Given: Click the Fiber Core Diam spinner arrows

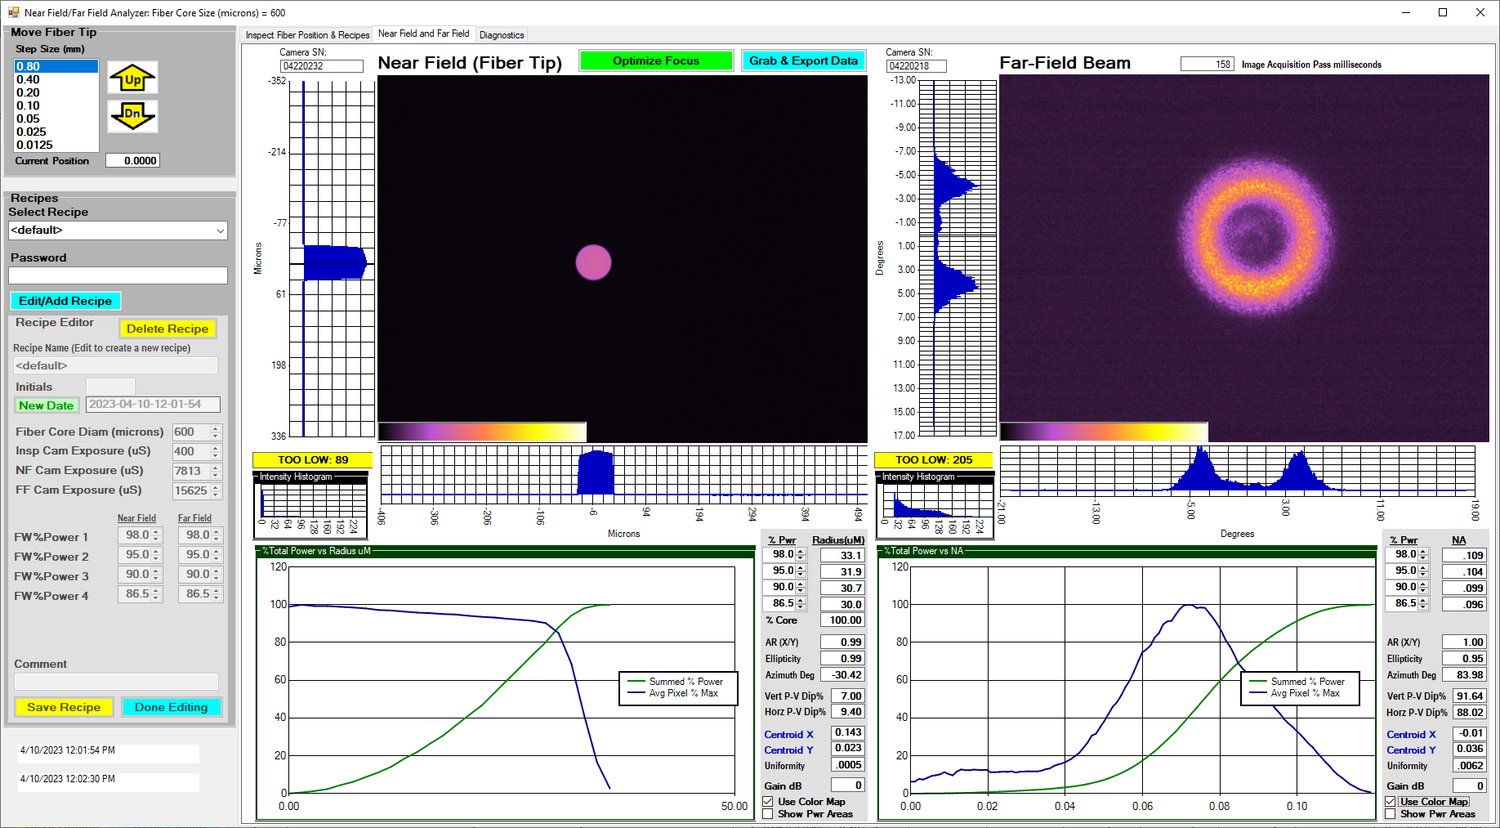Looking at the screenshot, I should (x=215, y=432).
